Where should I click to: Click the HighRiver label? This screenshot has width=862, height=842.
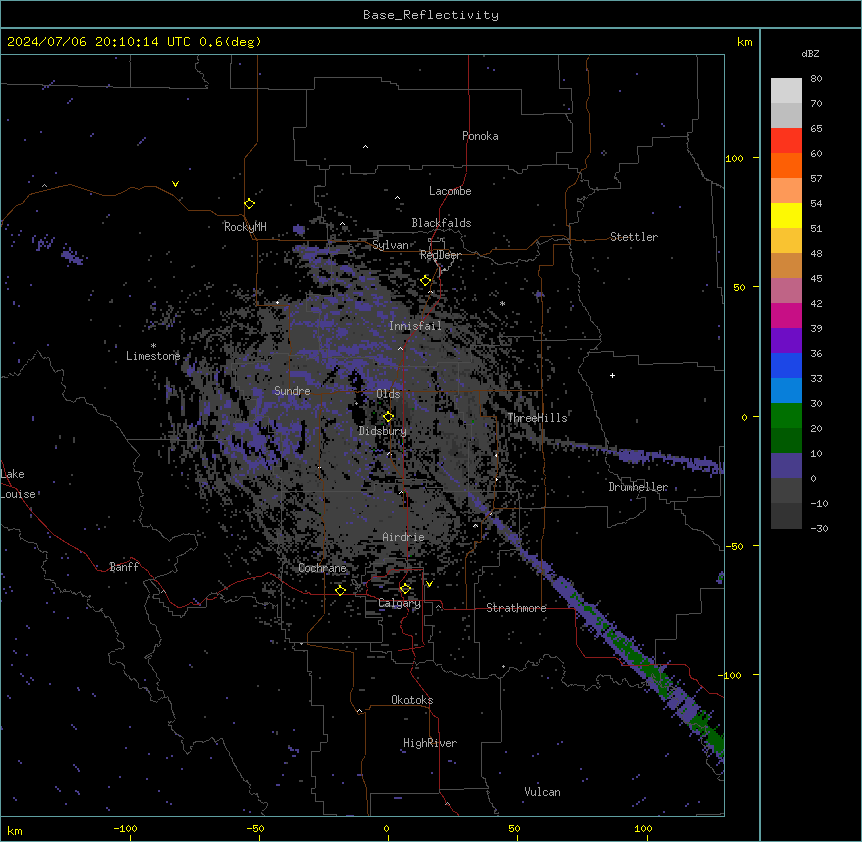tap(430, 743)
